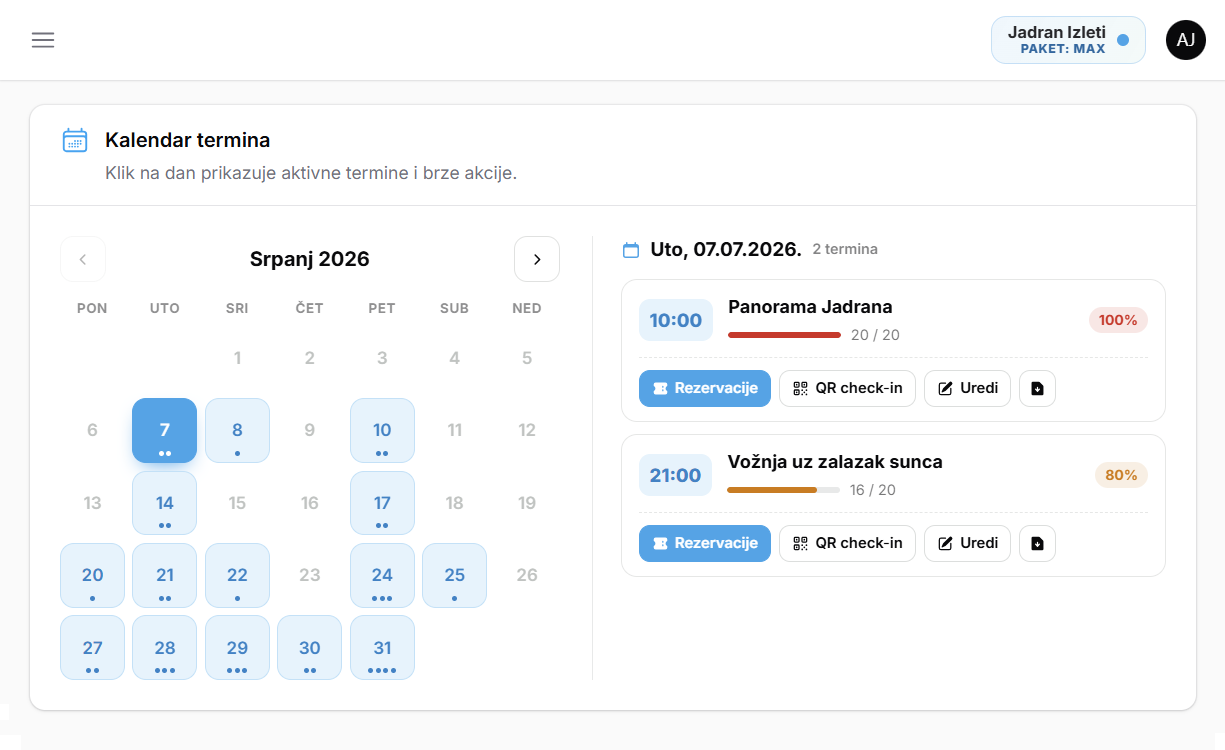Click Uredi for Vožnja uz zalazak sunca
This screenshot has height=750, width=1225.
pos(967,543)
